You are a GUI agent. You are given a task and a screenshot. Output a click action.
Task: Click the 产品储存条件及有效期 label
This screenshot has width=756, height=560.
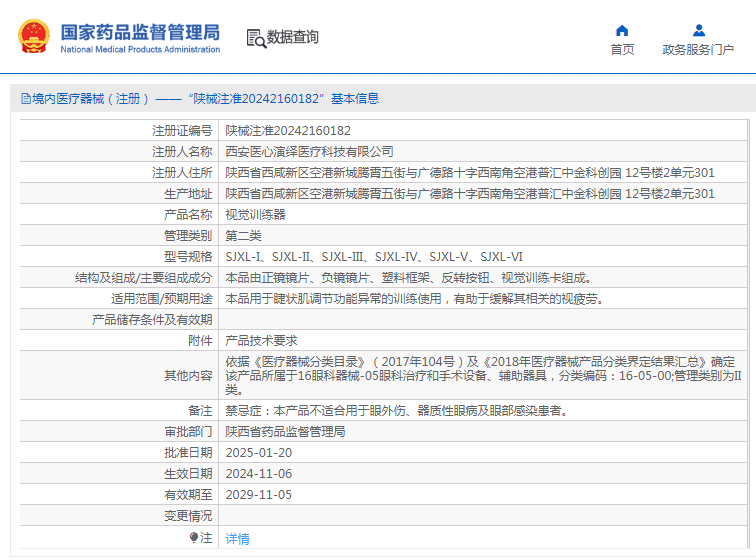coord(152,320)
